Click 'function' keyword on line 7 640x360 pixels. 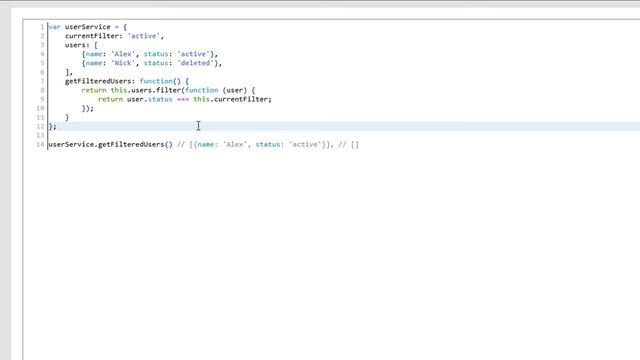tap(156, 81)
